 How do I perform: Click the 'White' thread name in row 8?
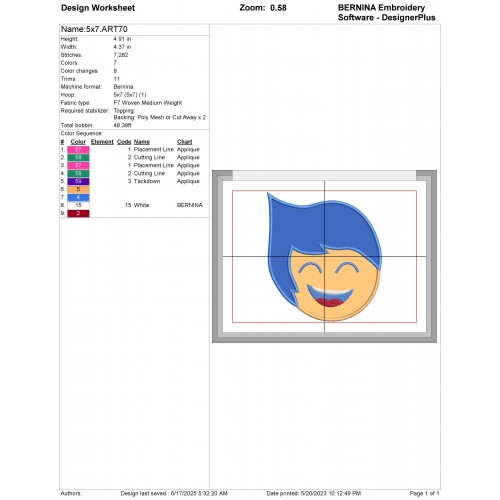(141, 205)
